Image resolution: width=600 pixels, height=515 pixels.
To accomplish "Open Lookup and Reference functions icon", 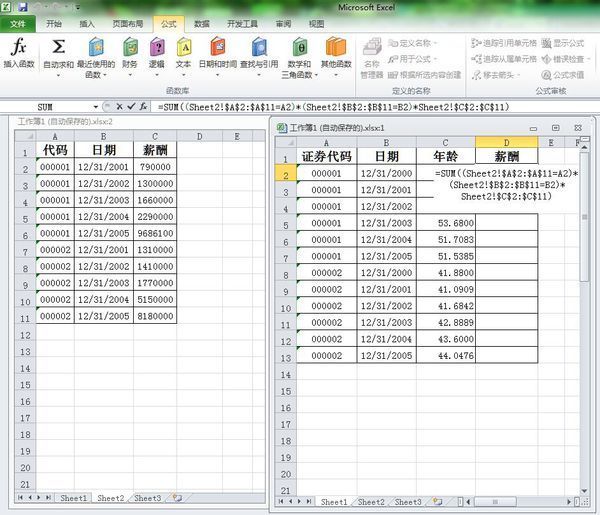I will [259, 47].
